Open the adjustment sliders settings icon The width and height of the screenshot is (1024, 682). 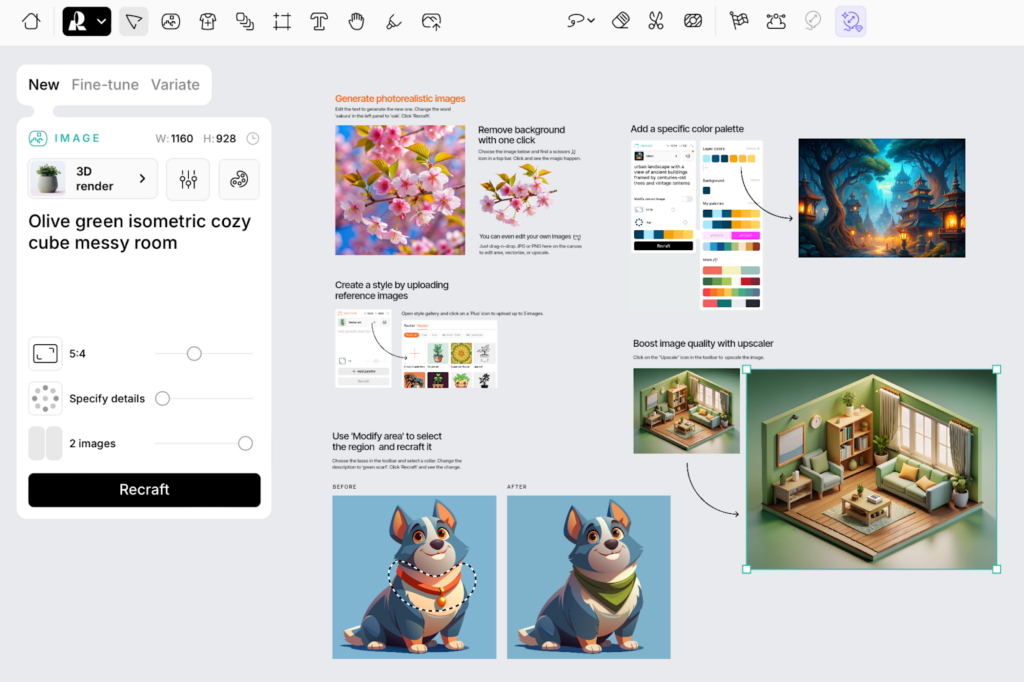188,179
